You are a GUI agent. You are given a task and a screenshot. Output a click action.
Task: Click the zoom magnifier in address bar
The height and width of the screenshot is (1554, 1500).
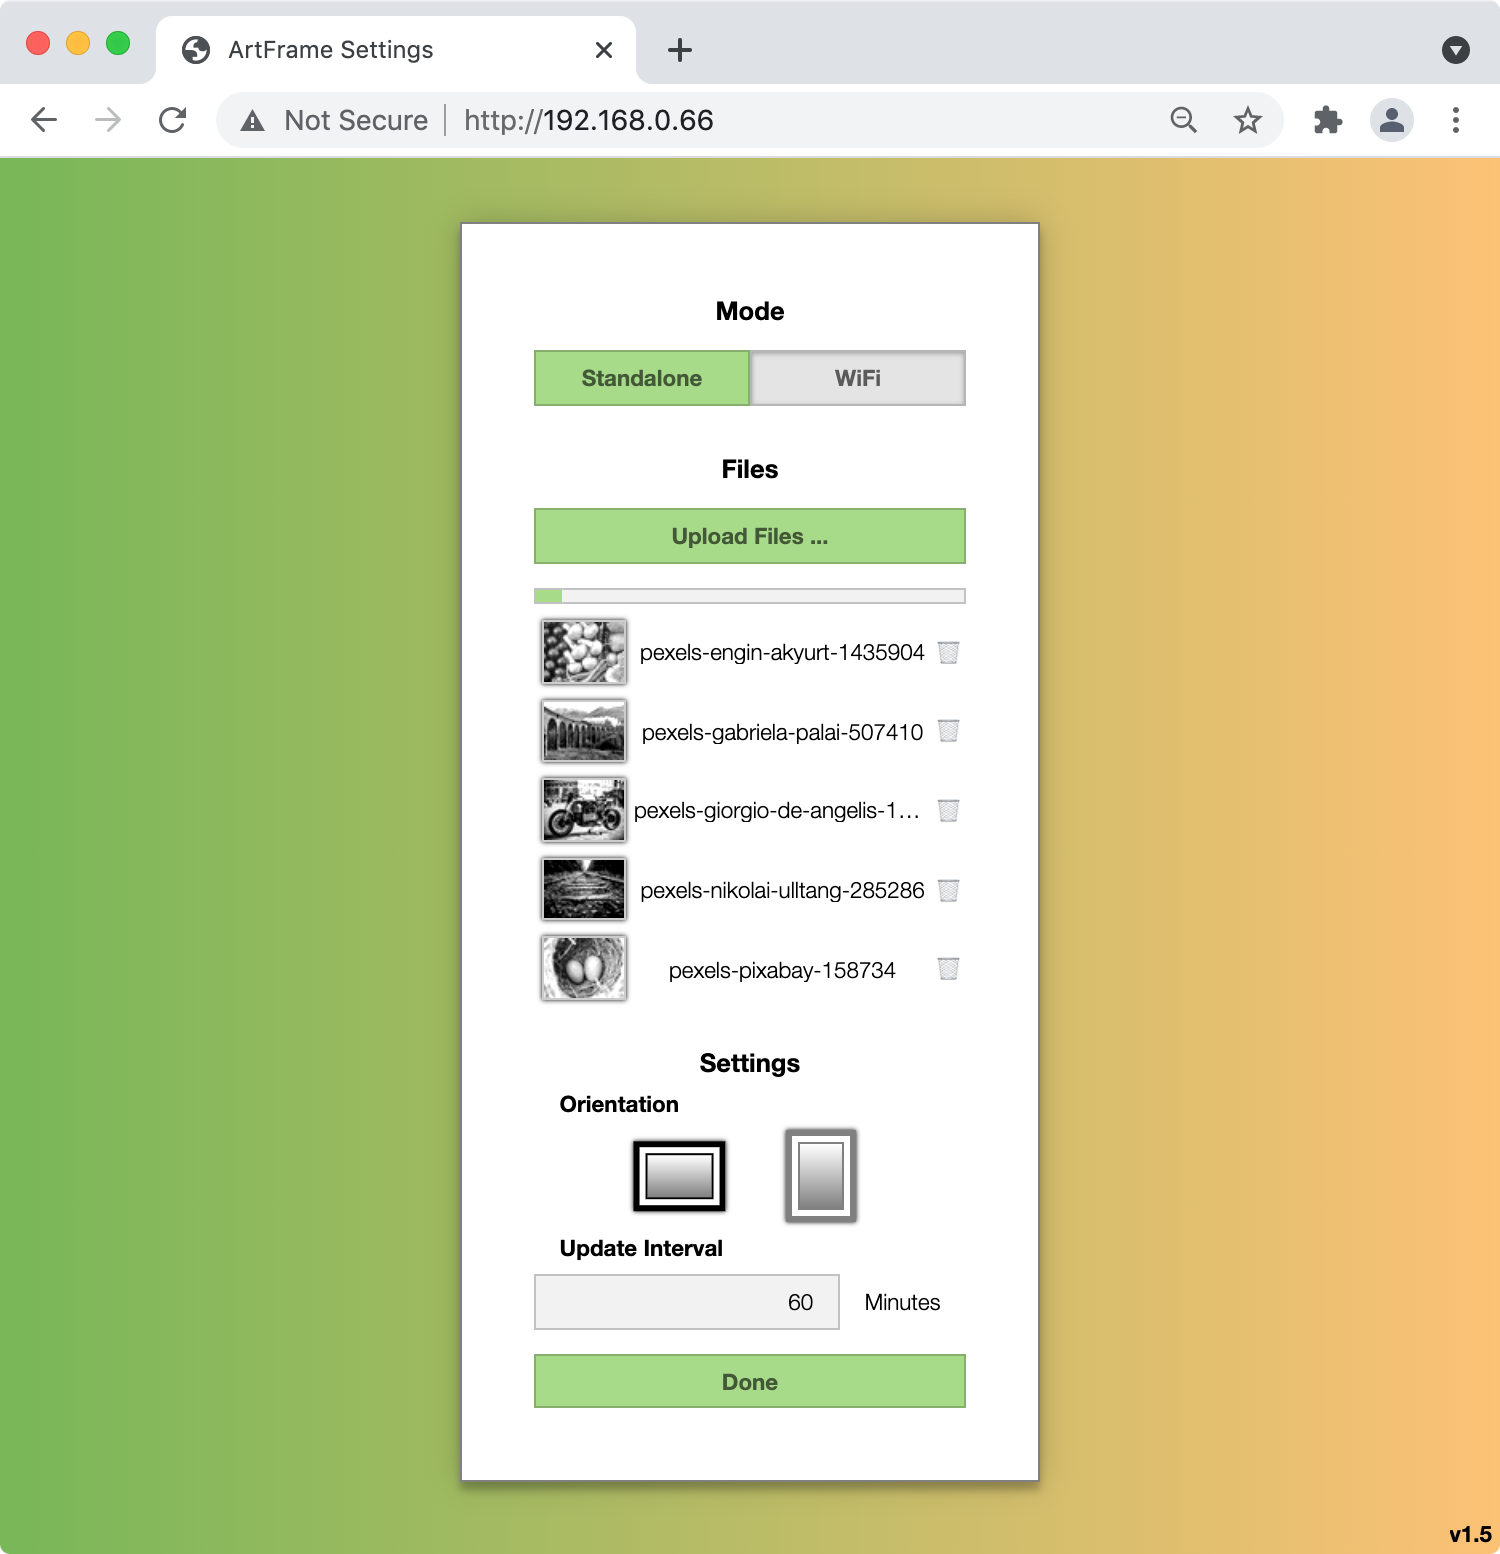pos(1183,121)
